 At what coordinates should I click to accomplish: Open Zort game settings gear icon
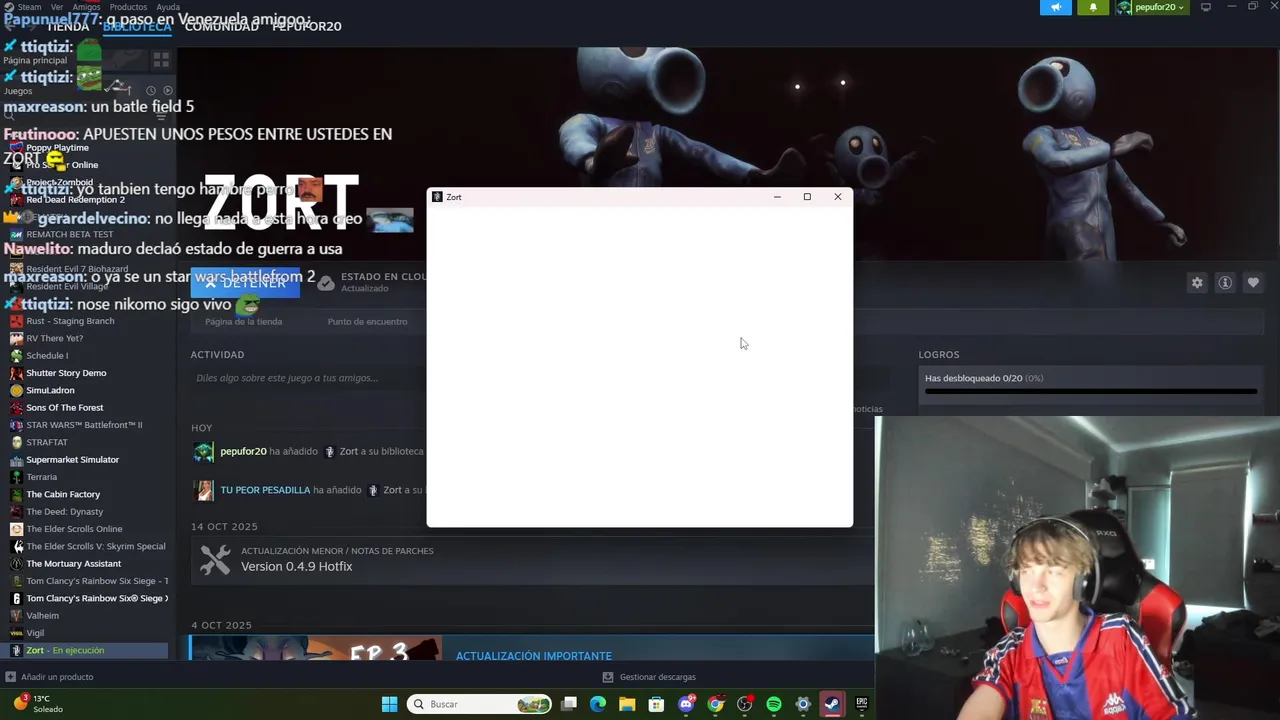[1197, 283]
